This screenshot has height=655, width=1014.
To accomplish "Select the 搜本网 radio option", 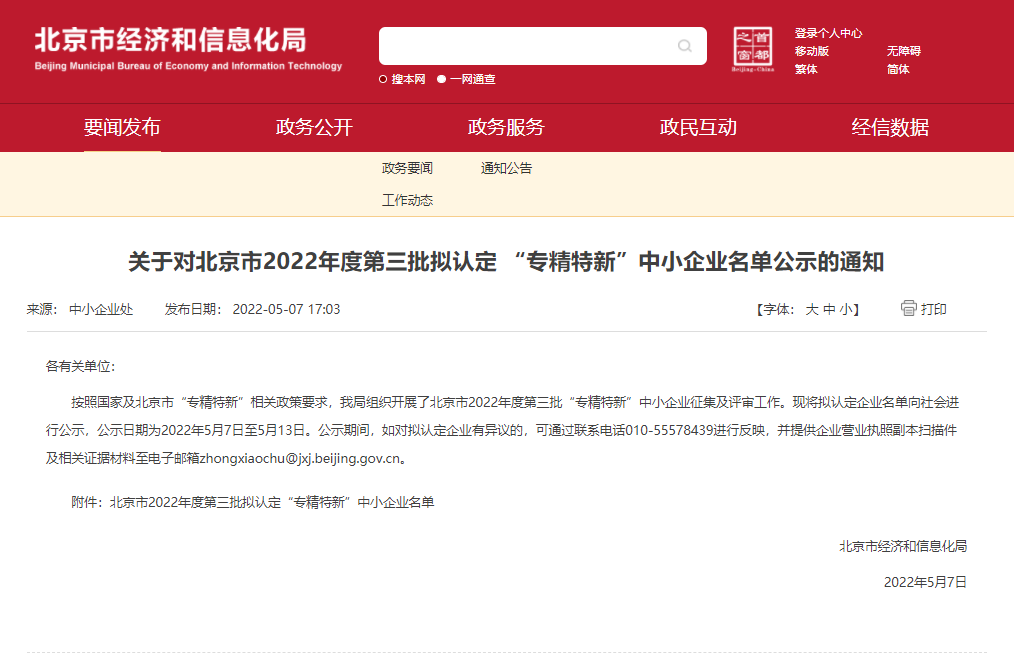I will [383, 80].
